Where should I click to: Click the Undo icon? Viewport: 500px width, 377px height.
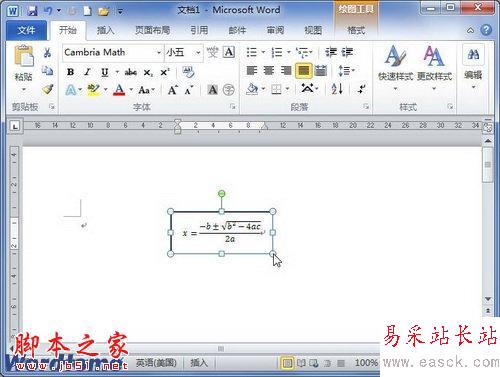pyautogui.click(x=48, y=11)
